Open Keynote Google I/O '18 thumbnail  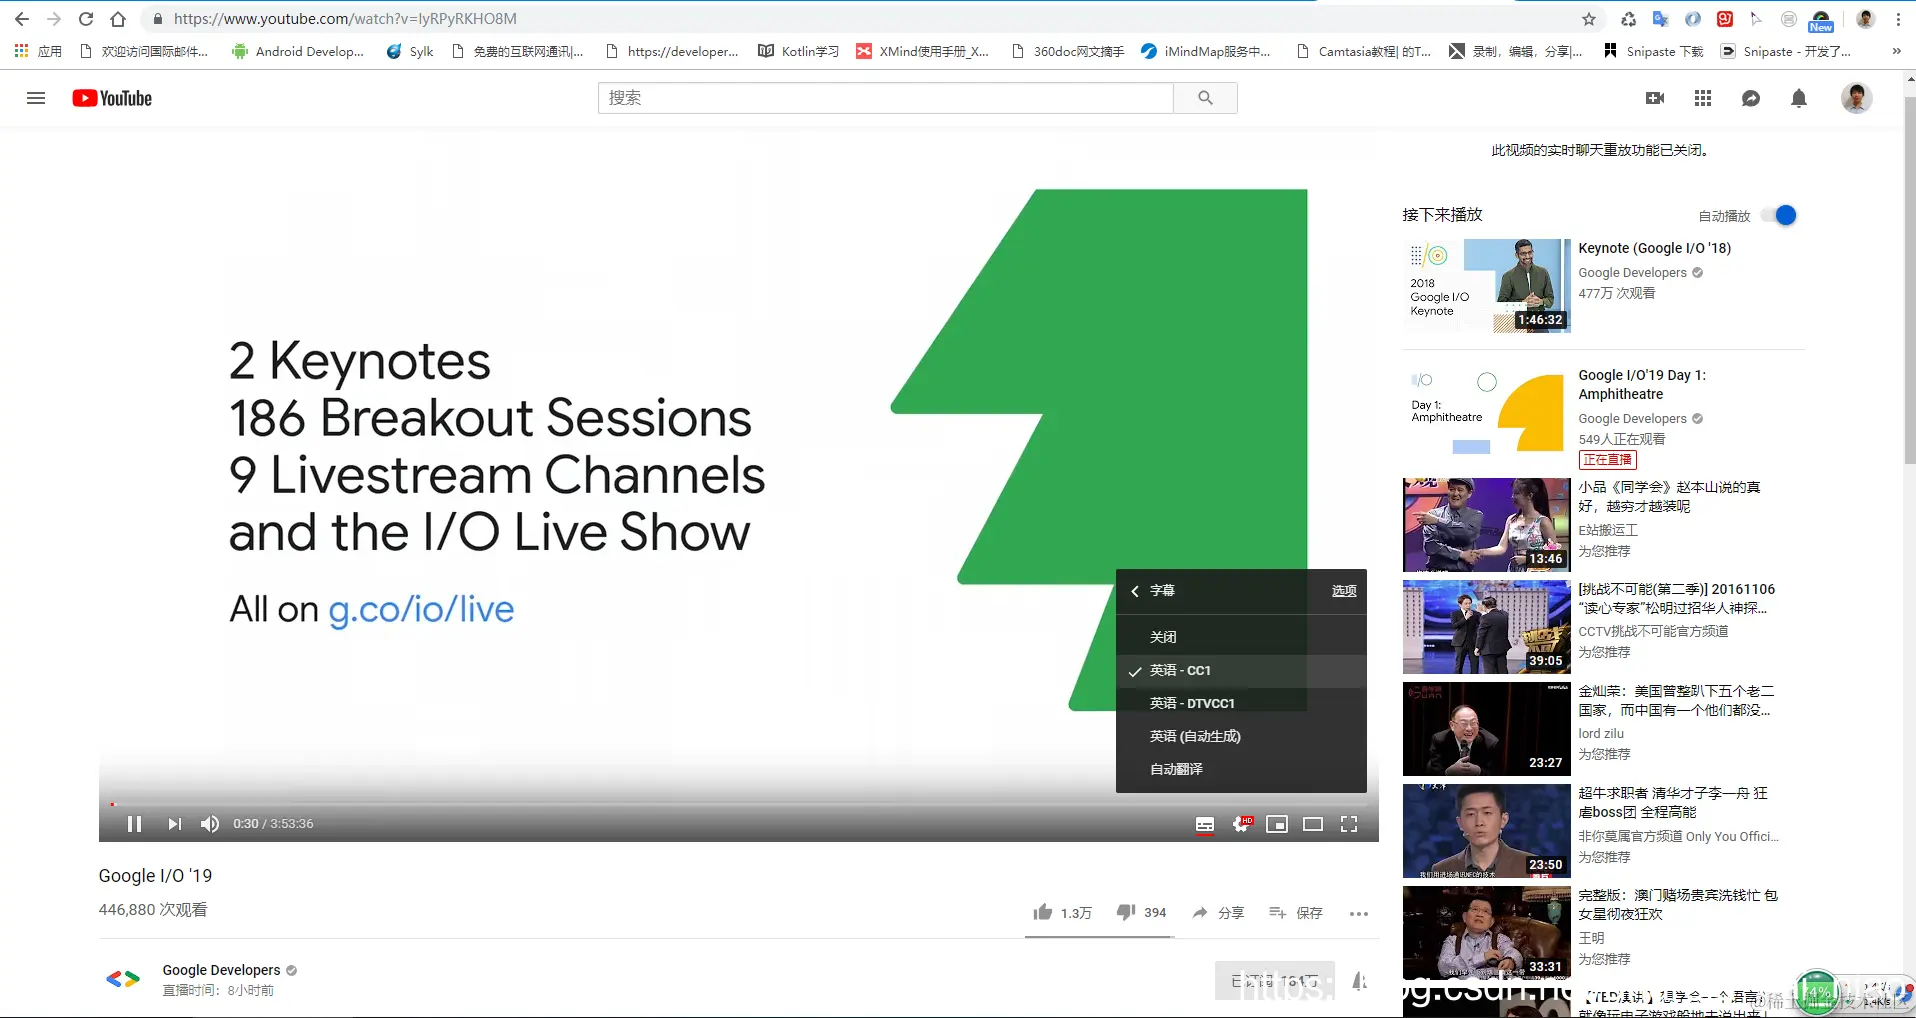1486,286
